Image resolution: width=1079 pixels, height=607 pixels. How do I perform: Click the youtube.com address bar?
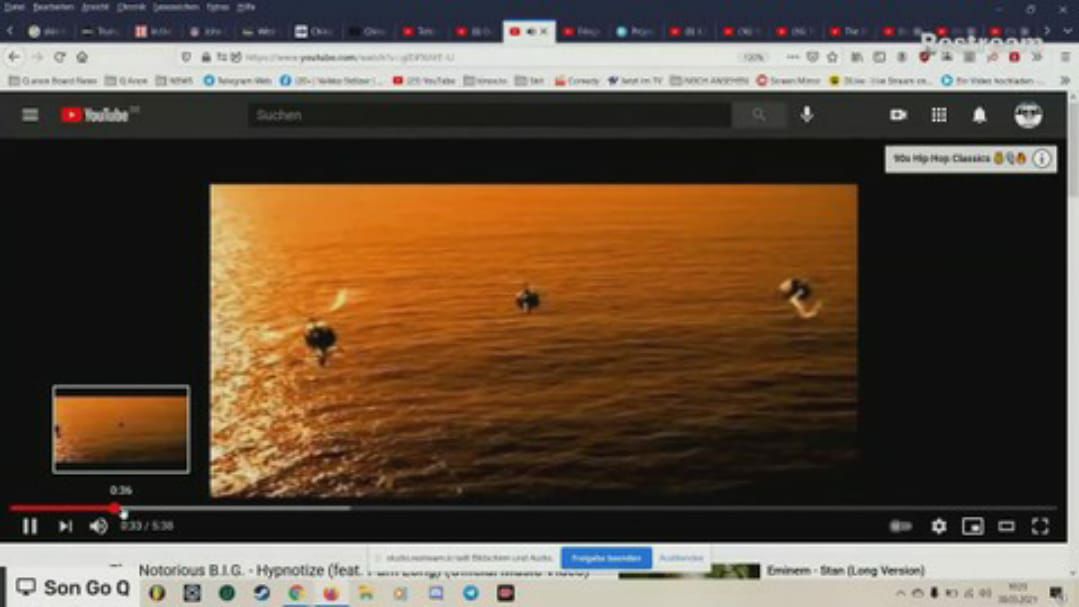click(475, 57)
